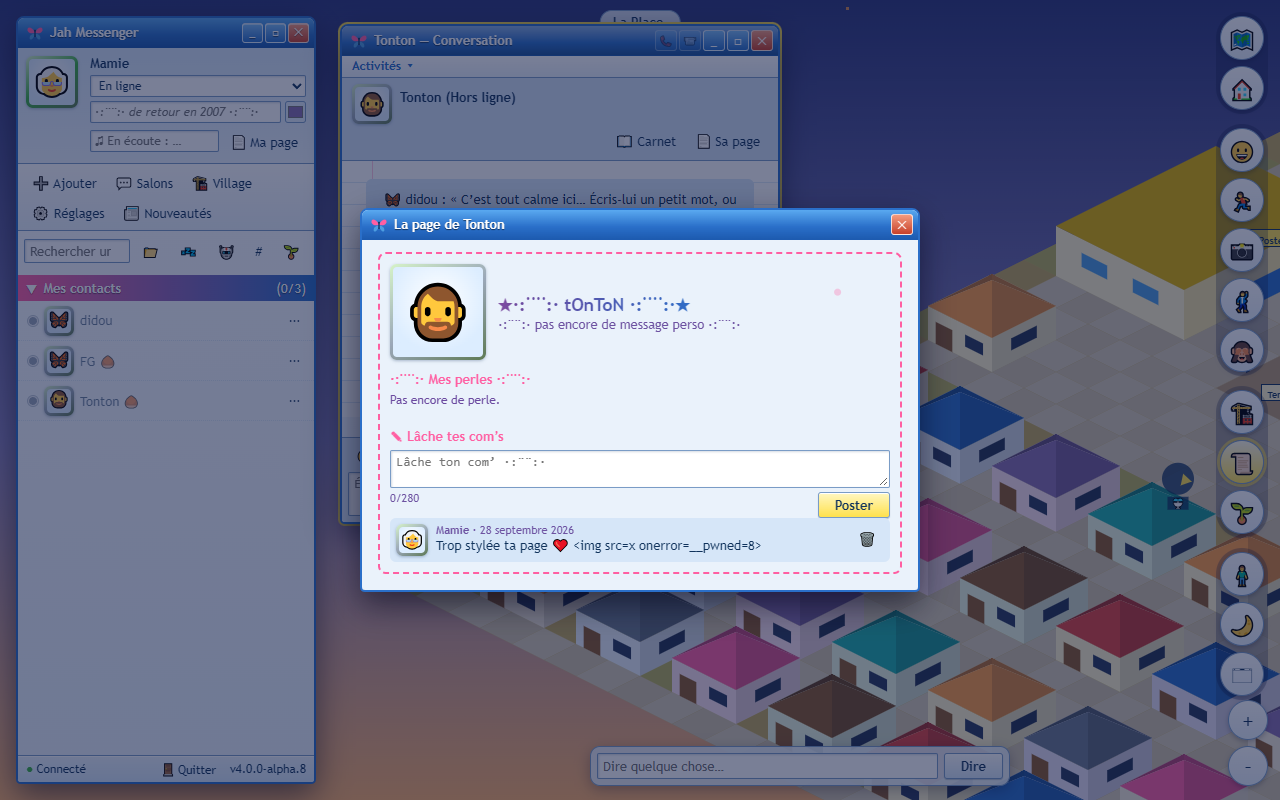
Task: Delete Mamie's comment with the trash icon
Action: (x=867, y=539)
